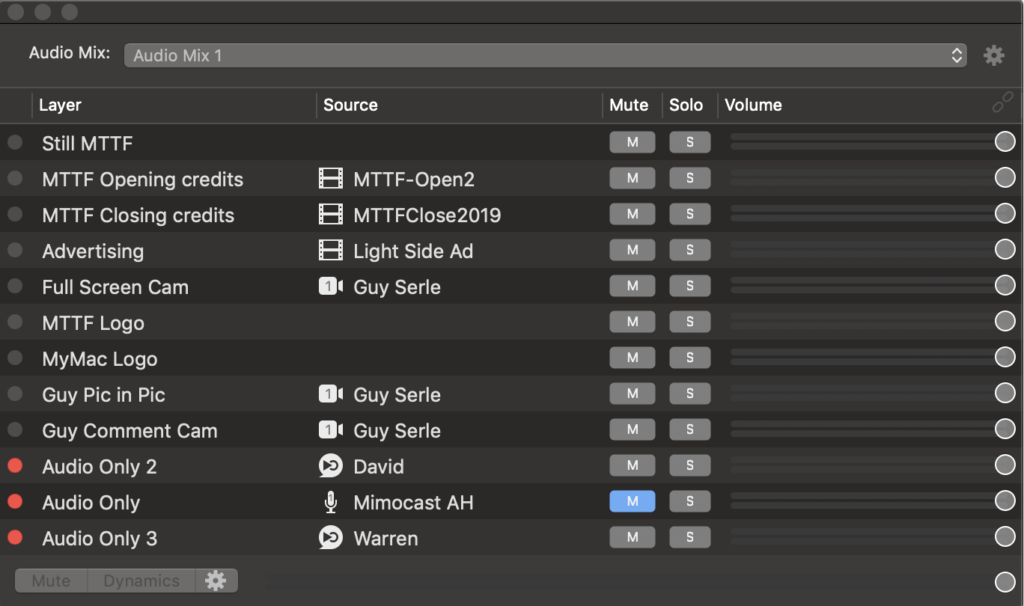1024x606 pixels.
Task: Solo the Still MTTF layer
Action: pos(690,142)
